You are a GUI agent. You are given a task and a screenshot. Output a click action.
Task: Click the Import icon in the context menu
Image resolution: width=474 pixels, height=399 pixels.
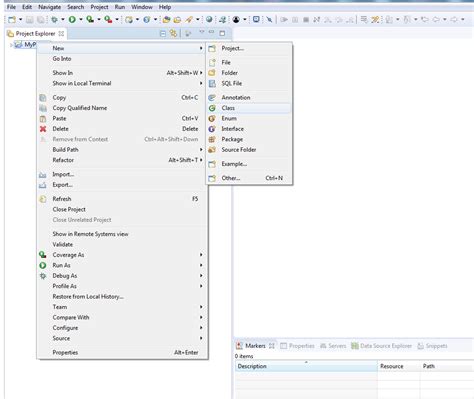click(43, 174)
